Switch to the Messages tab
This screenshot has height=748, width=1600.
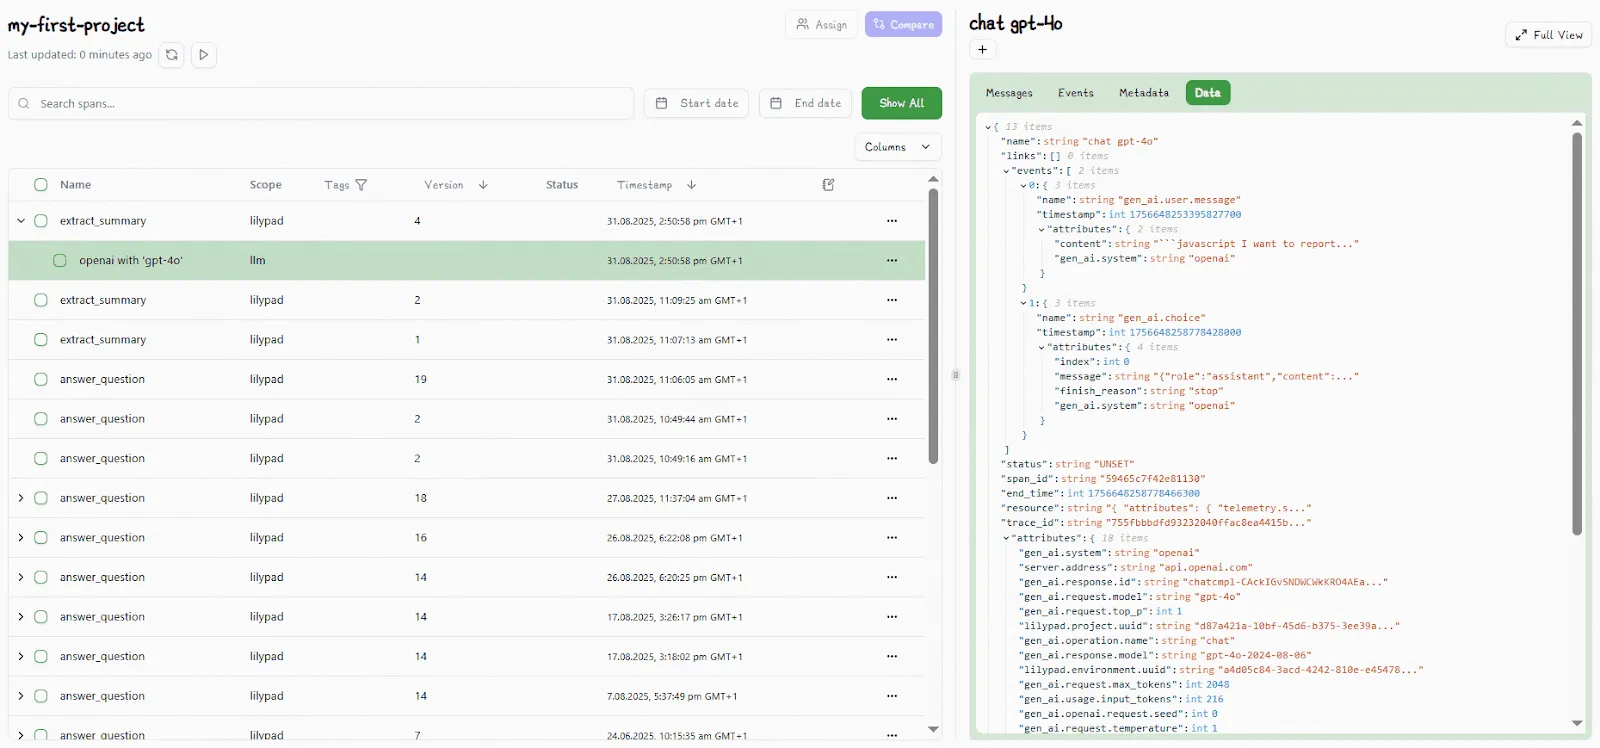(1009, 93)
